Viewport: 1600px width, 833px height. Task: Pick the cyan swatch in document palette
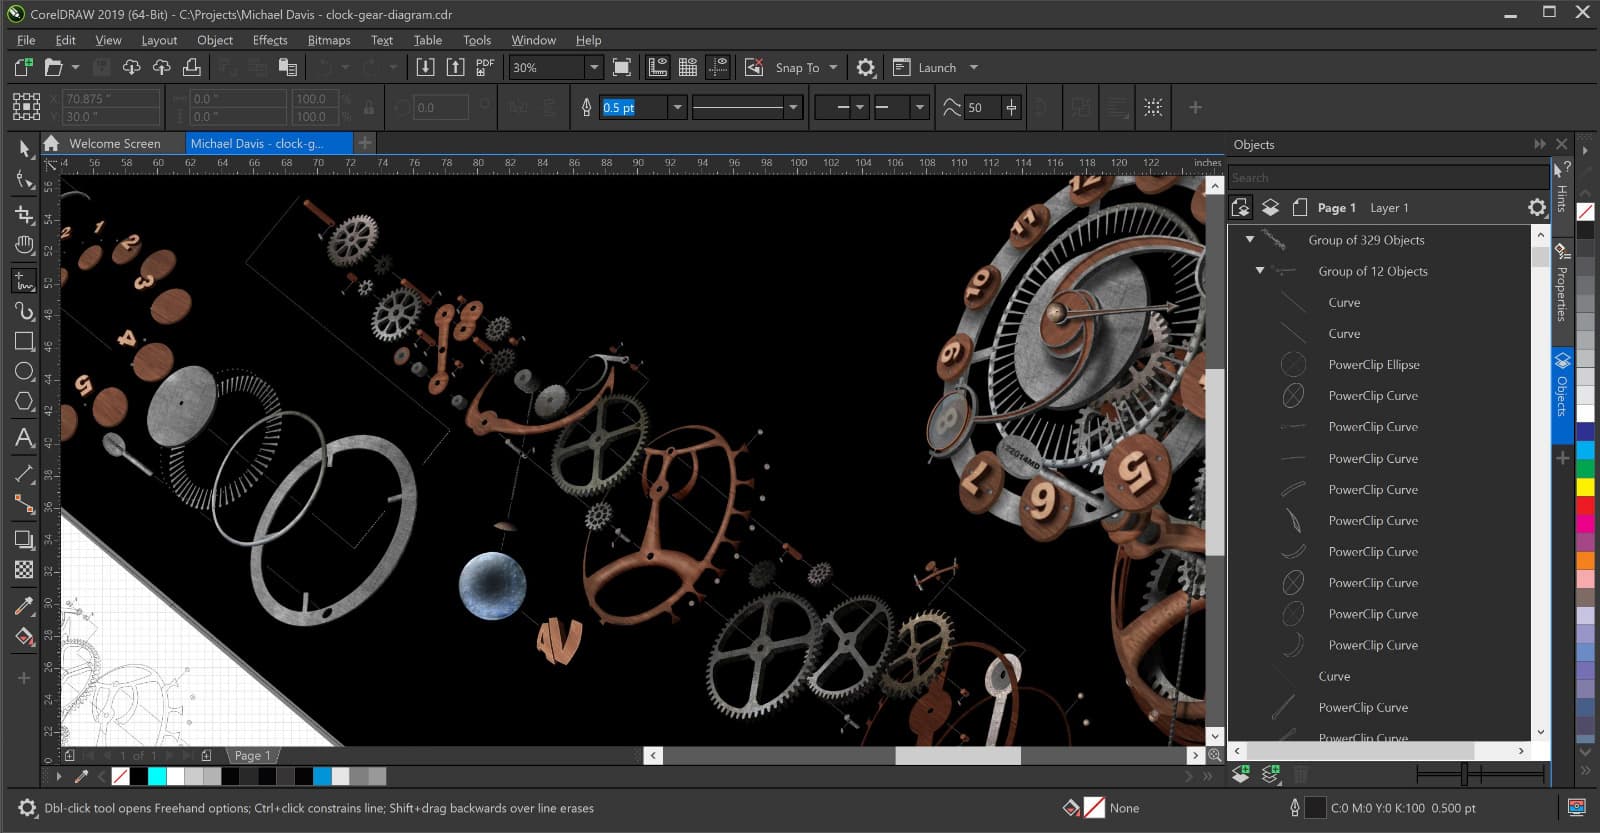[157, 776]
